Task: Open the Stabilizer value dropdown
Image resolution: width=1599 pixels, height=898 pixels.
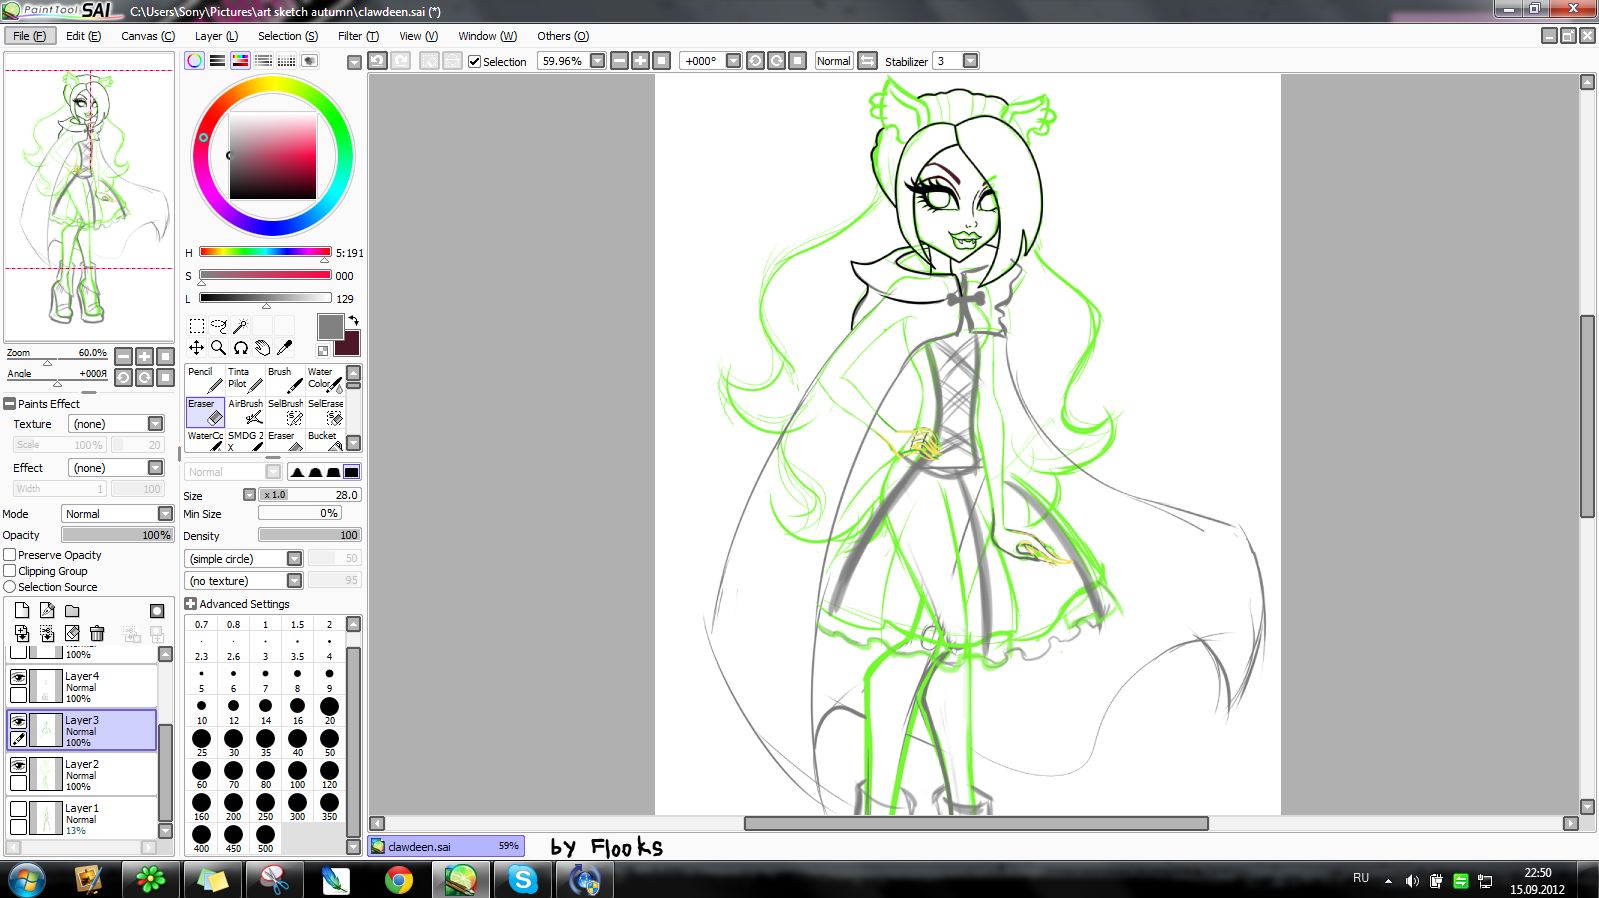Action: 970,61
